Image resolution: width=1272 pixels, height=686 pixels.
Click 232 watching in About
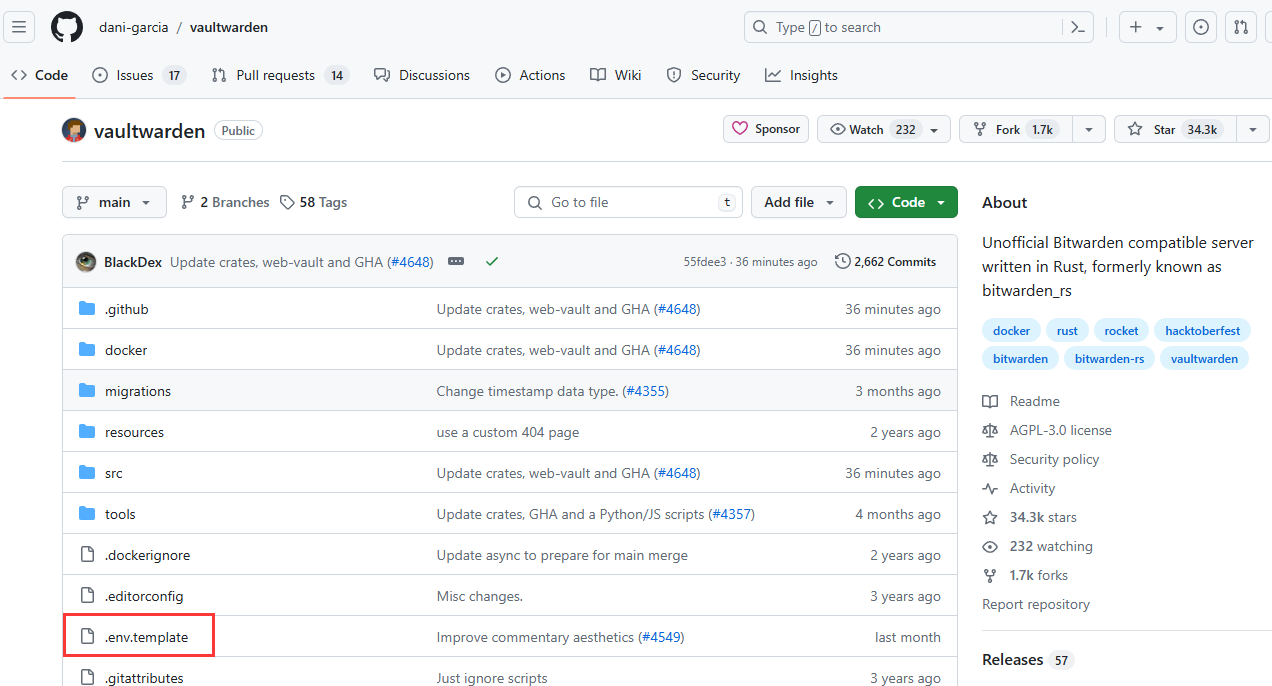pos(1051,546)
